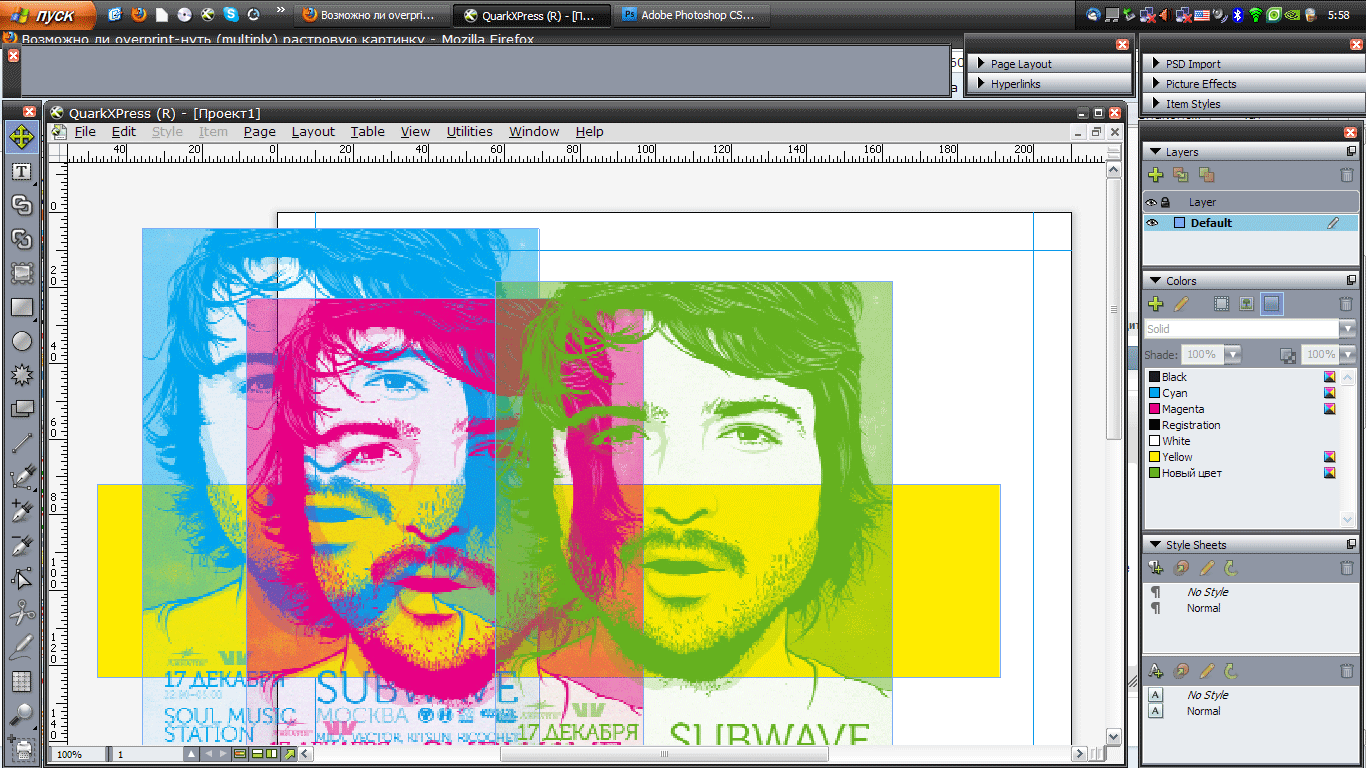This screenshot has width=1366, height=768.
Task: Switch Colors panel to frame color mode
Action: pos(1221,304)
